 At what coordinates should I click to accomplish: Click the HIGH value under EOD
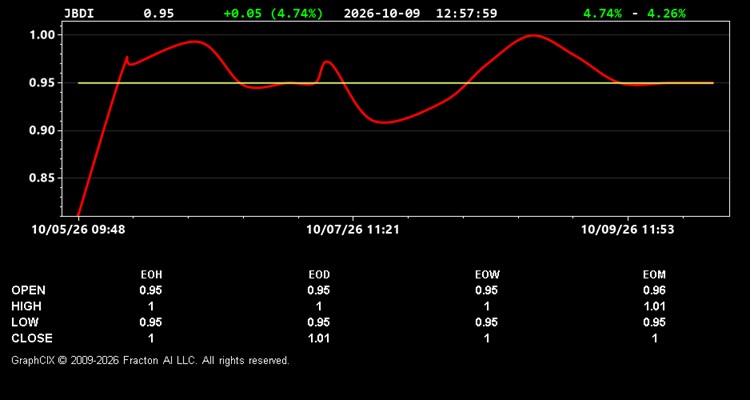coord(319,306)
